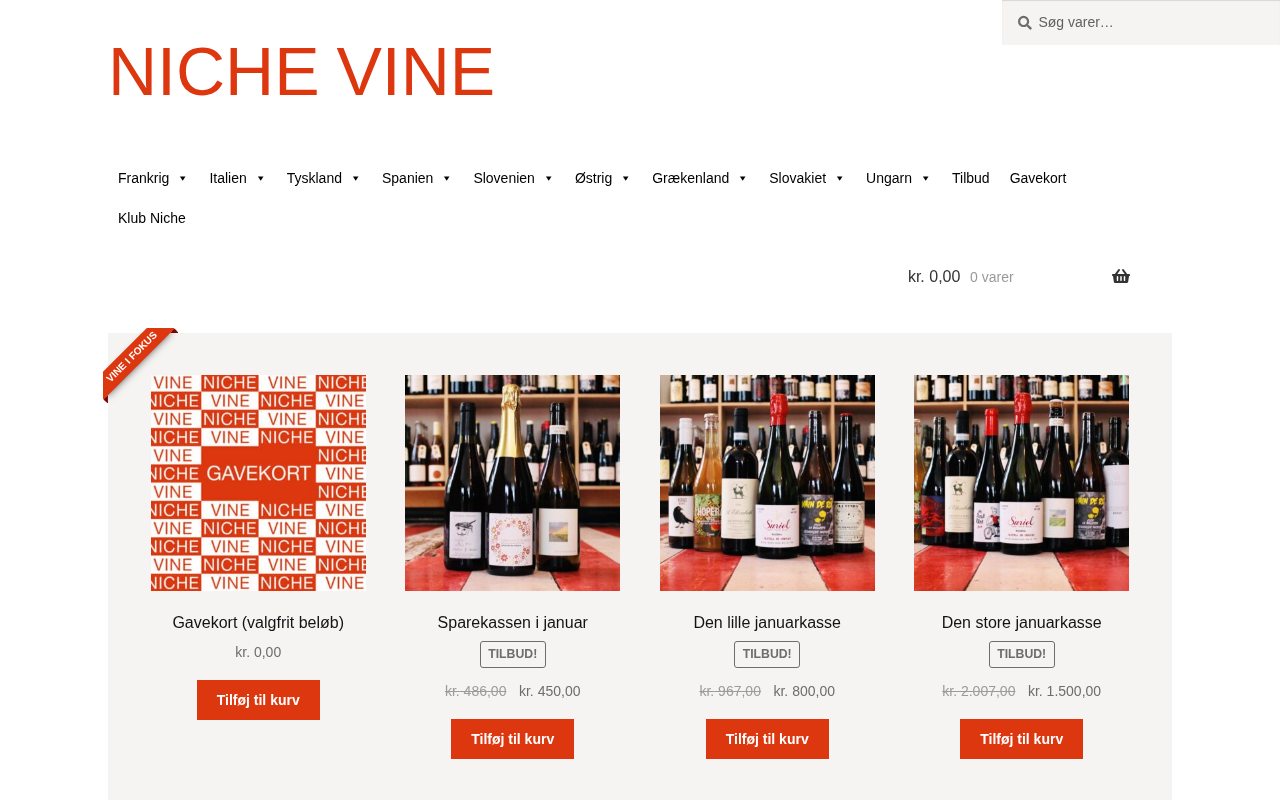
Task: Add Gavekort (valgfrit beløb) to cart
Action: 258,700
